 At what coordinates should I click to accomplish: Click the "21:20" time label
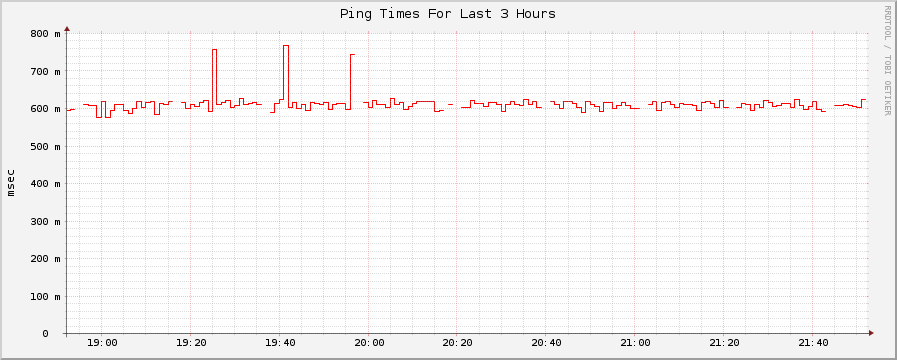pos(724,343)
